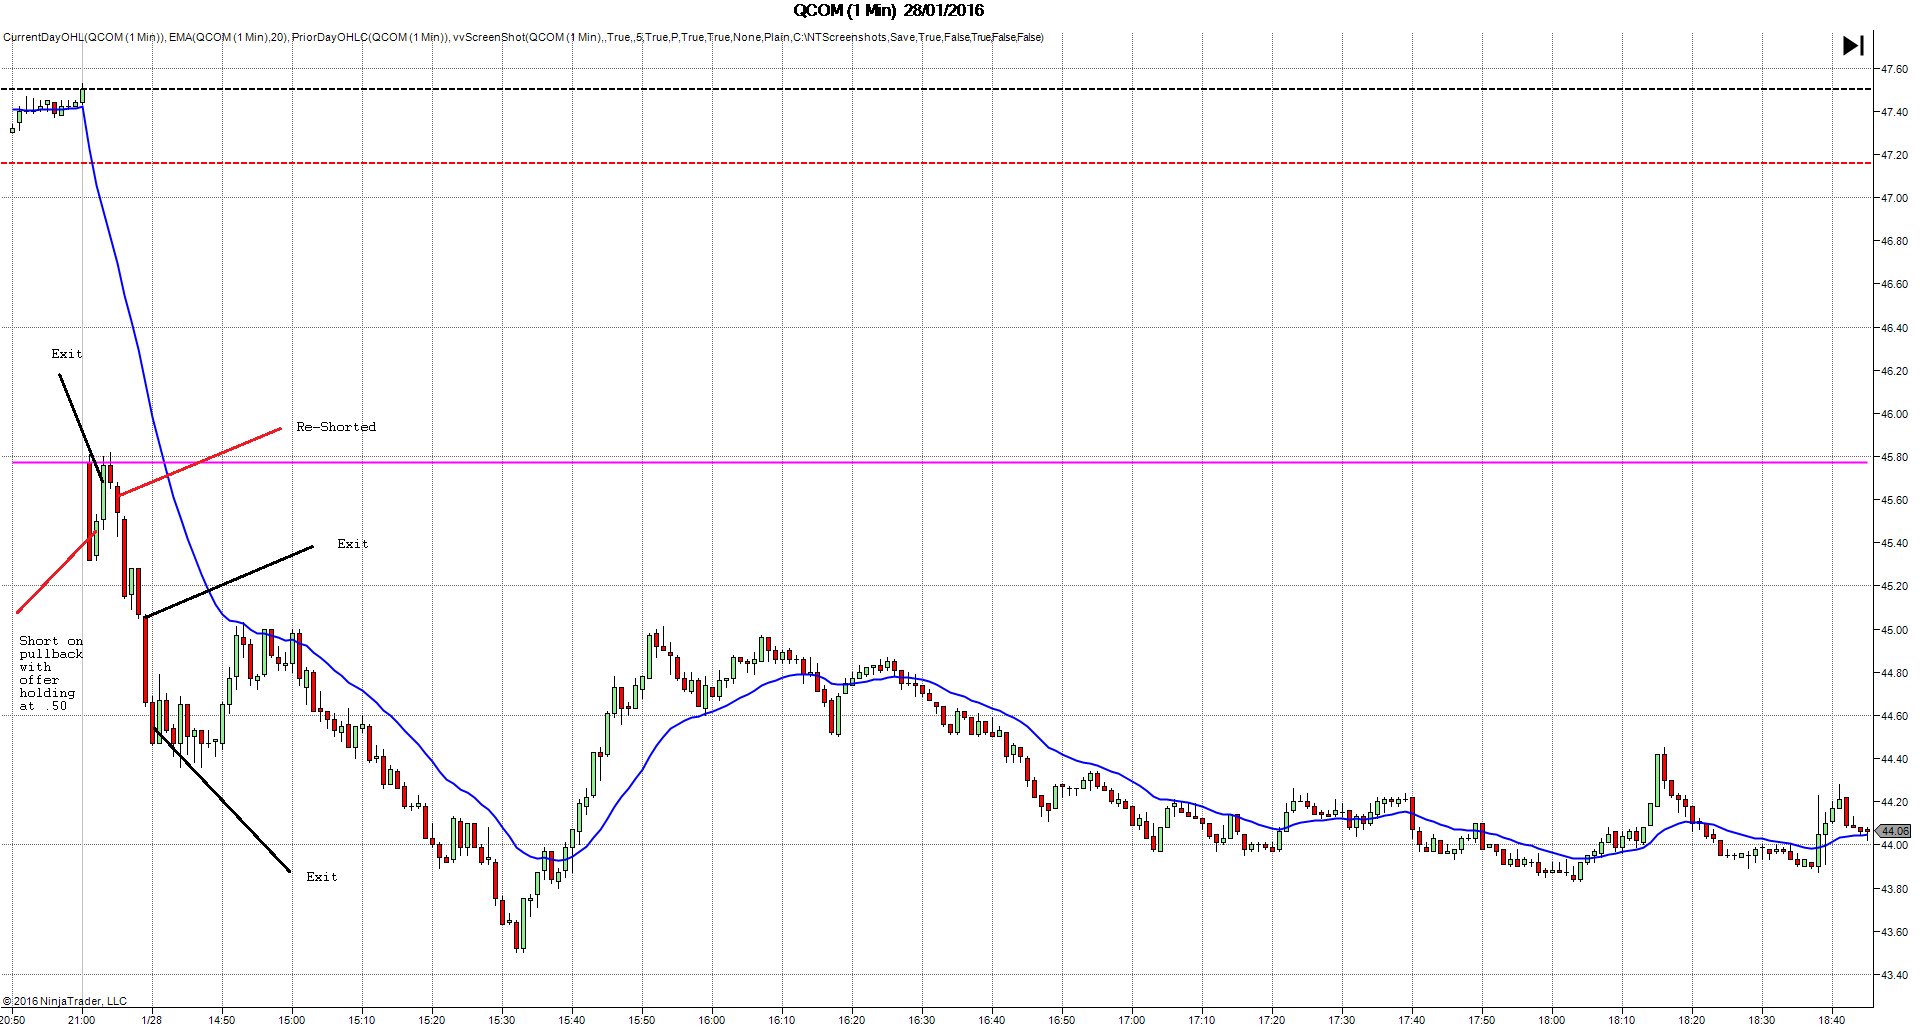Click the 17:40 time axis label
The width and height of the screenshot is (1920, 1034).
tap(1412, 1021)
